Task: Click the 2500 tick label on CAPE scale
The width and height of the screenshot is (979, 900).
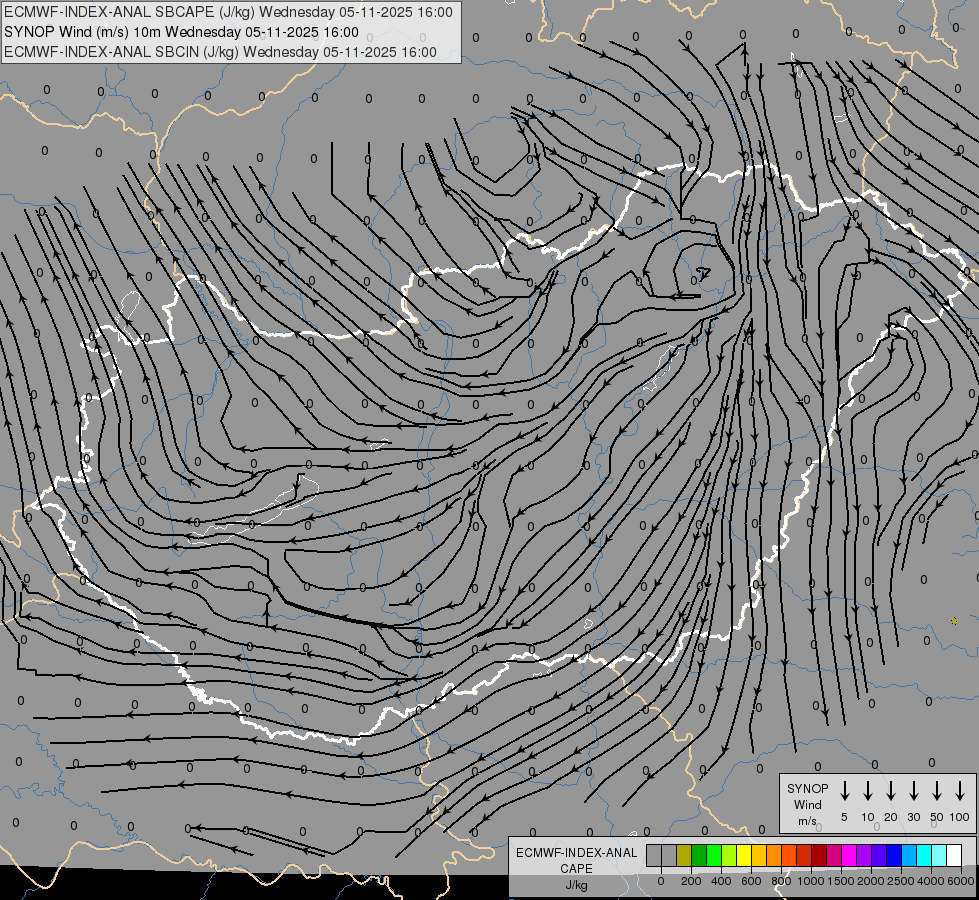Action: point(901,881)
